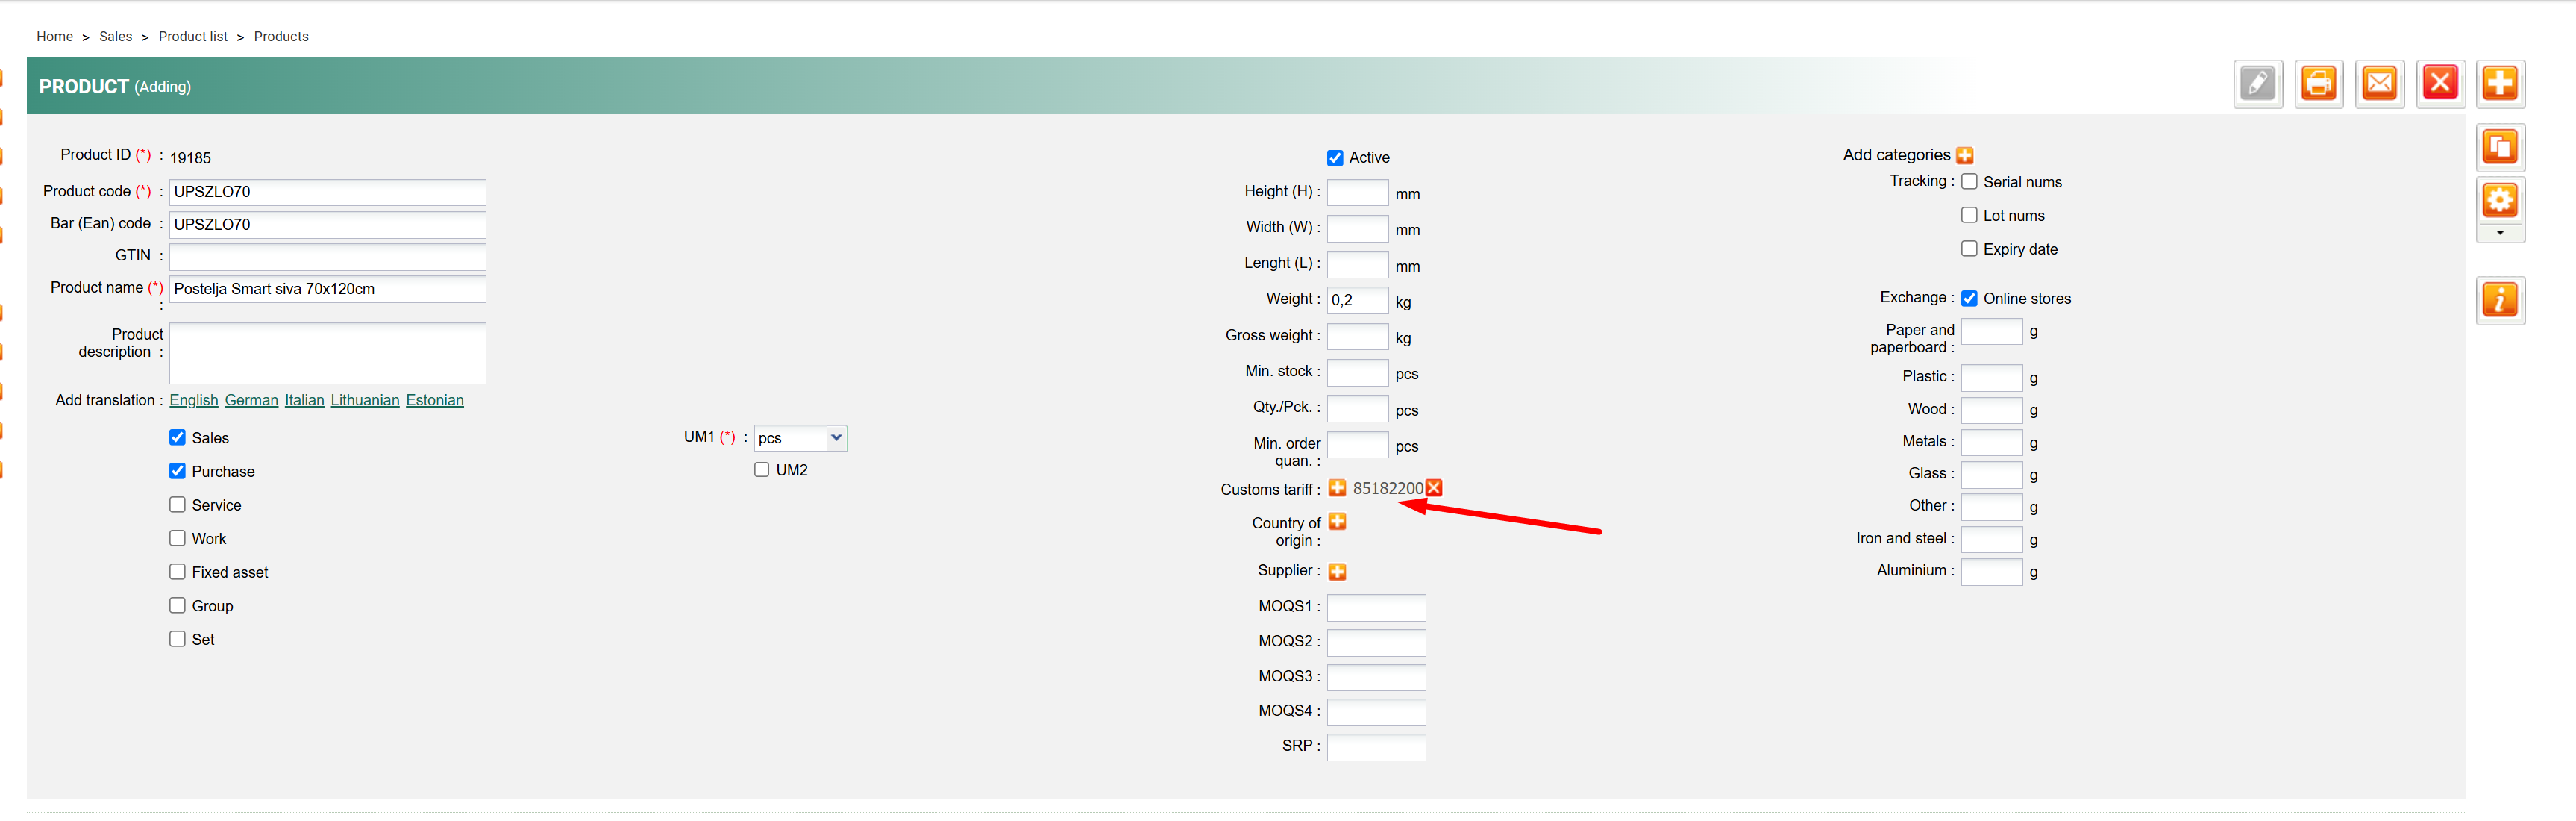This screenshot has width=2576, height=821.
Task: Enable the Service checkbox
Action: (177, 505)
